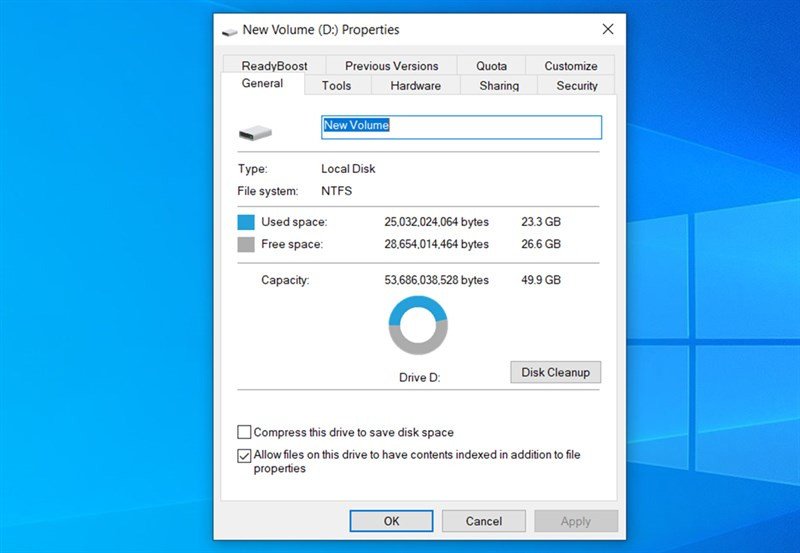The height and width of the screenshot is (553, 800).
Task: Open the Sharing tab
Action: coord(499,86)
